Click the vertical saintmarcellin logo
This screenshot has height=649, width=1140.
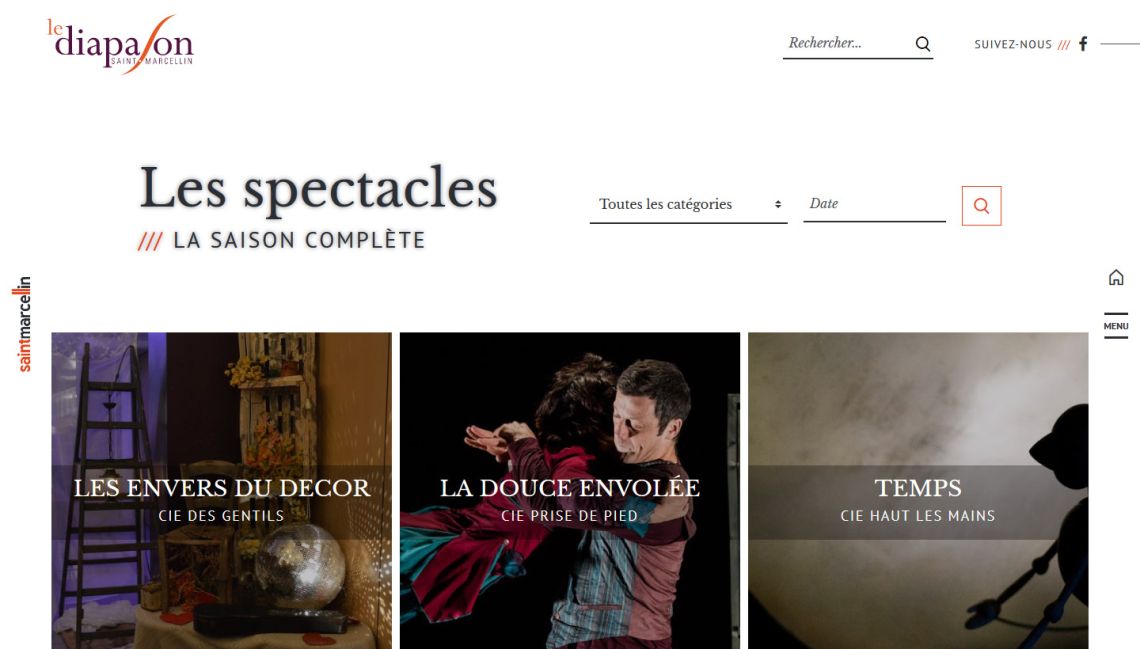[23, 324]
